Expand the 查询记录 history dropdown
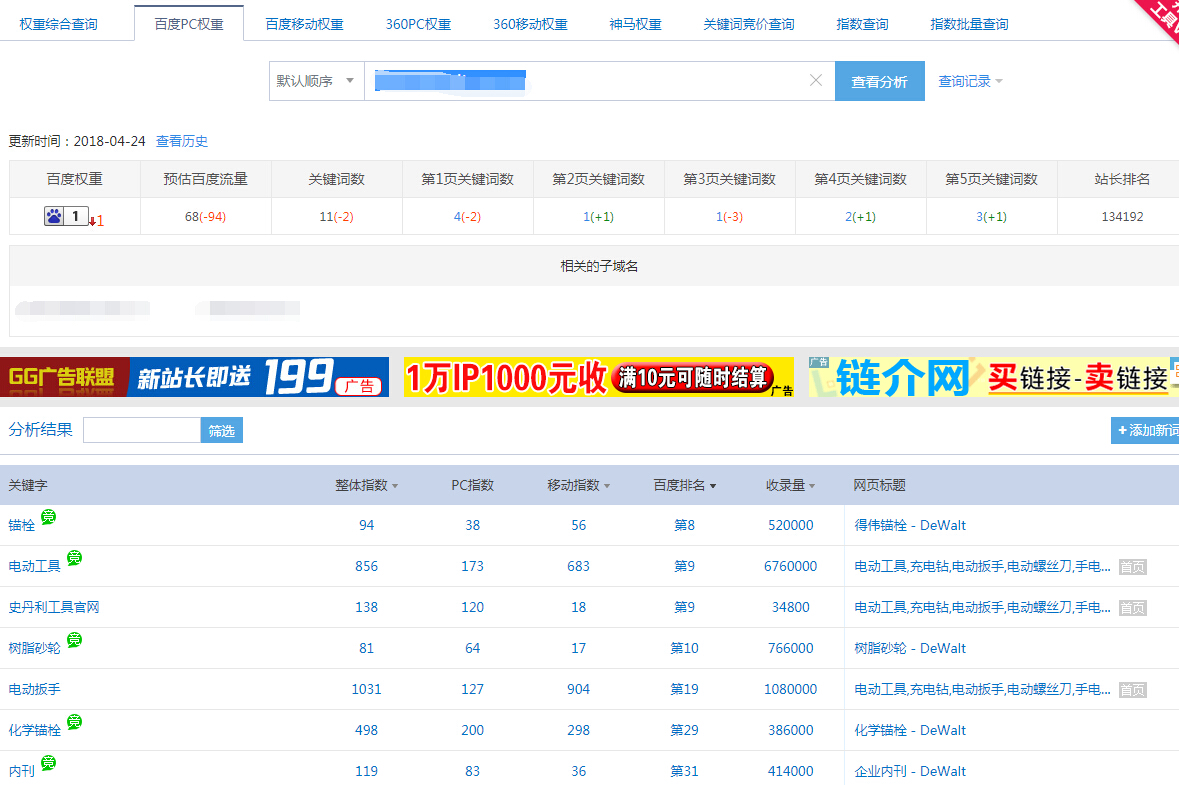Image resolution: width=1179 pixels, height=785 pixels. [969, 81]
